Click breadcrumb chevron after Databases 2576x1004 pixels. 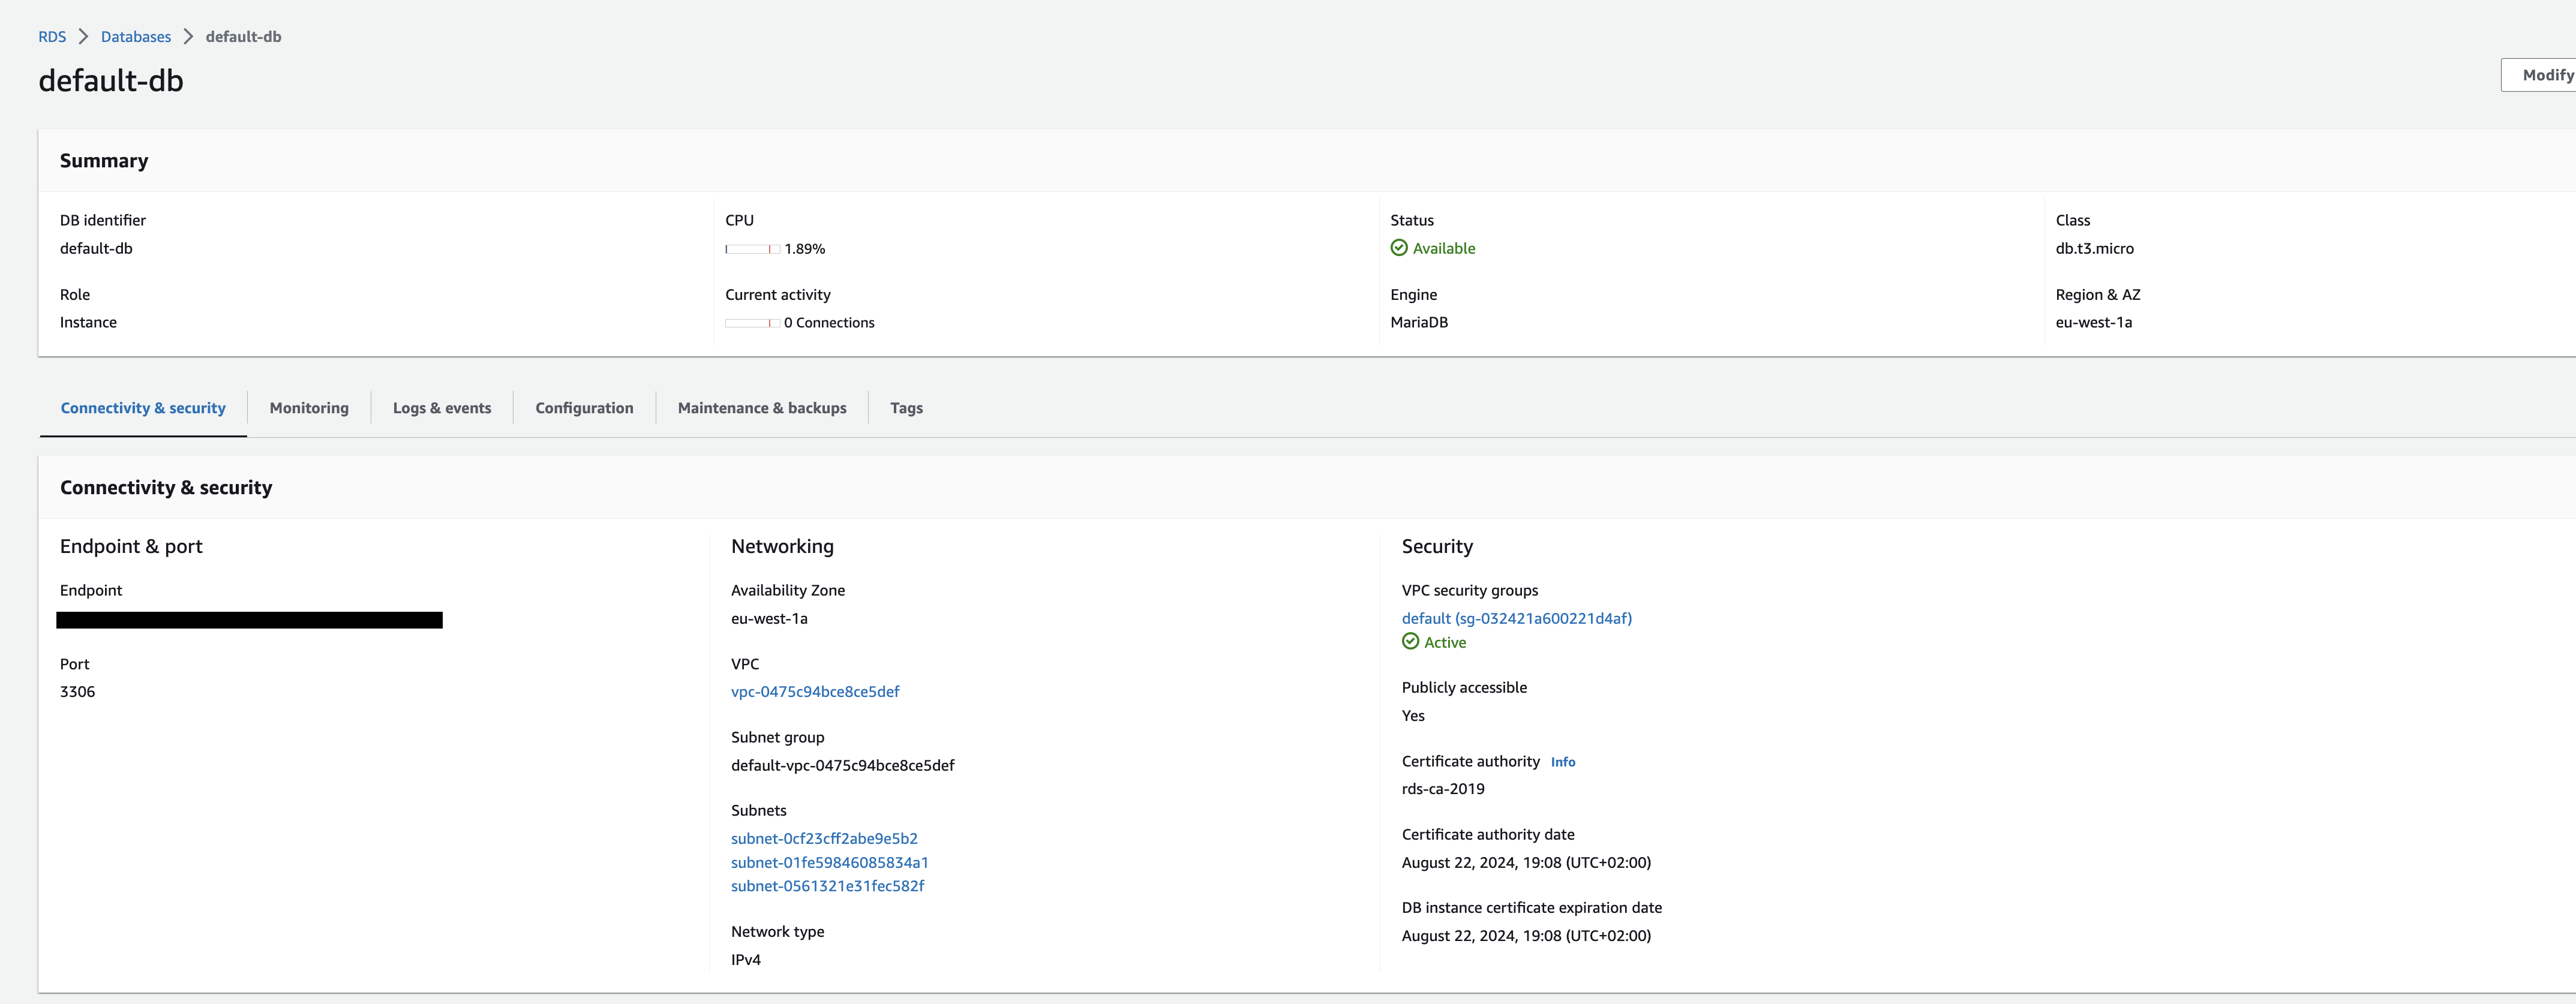click(x=188, y=37)
